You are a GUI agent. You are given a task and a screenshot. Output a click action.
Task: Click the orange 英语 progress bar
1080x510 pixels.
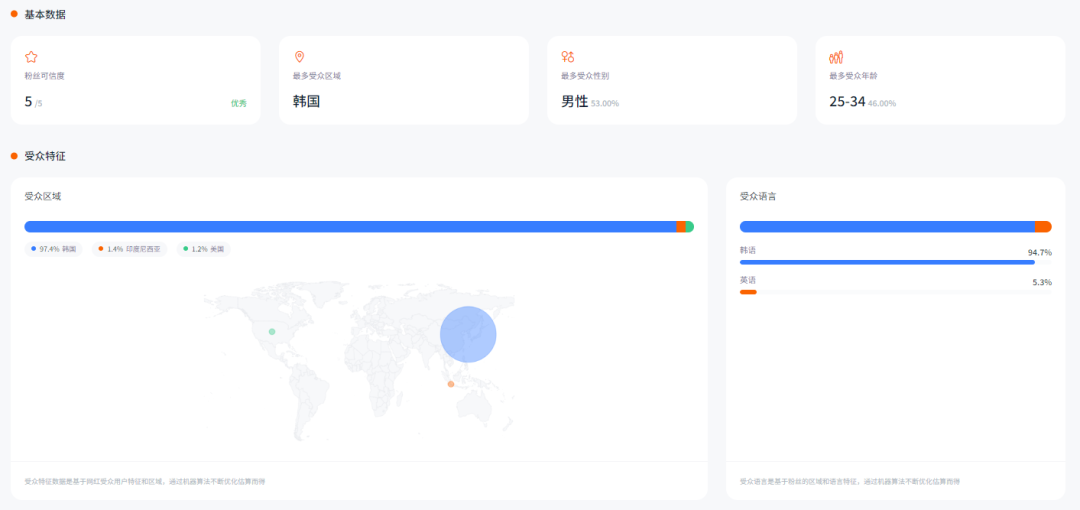click(x=748, y=292)
